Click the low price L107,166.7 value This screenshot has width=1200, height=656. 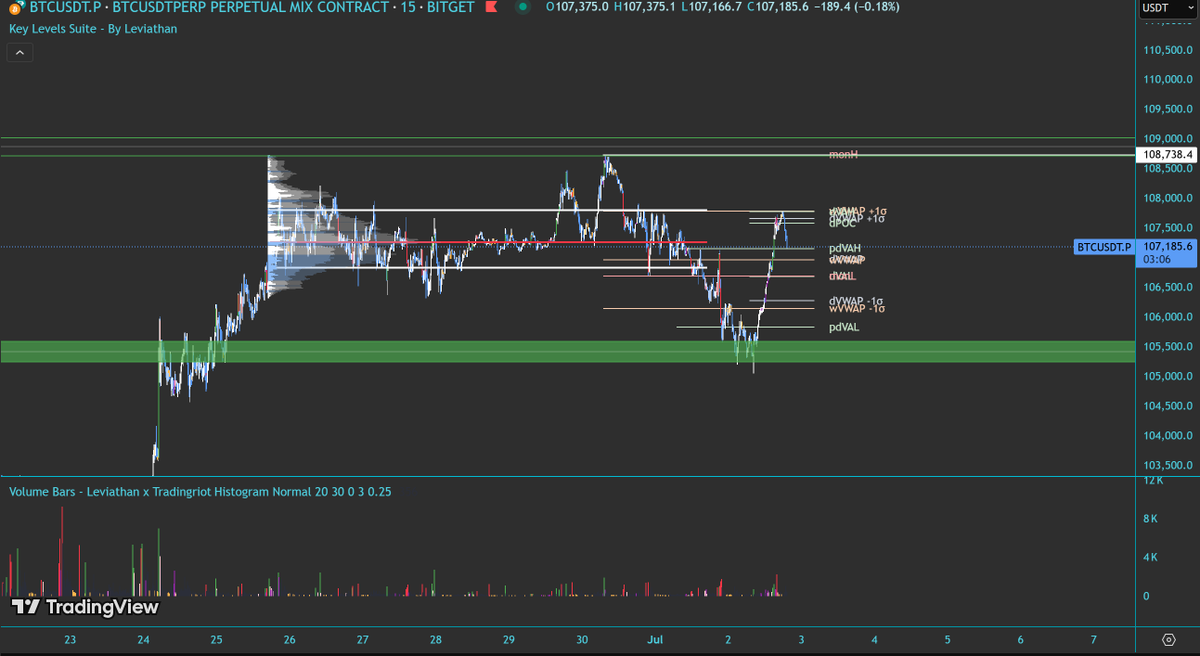coord(712,8)
